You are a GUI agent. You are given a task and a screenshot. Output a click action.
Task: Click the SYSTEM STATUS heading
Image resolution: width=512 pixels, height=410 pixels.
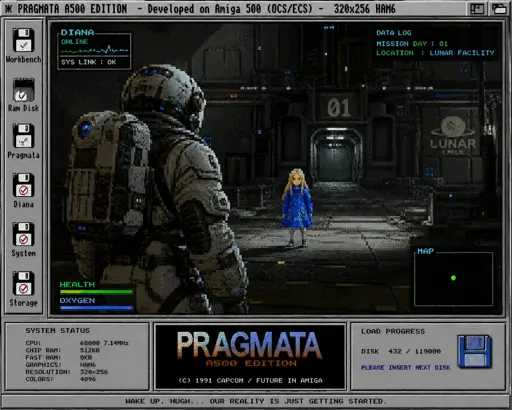tap(58, 331)
